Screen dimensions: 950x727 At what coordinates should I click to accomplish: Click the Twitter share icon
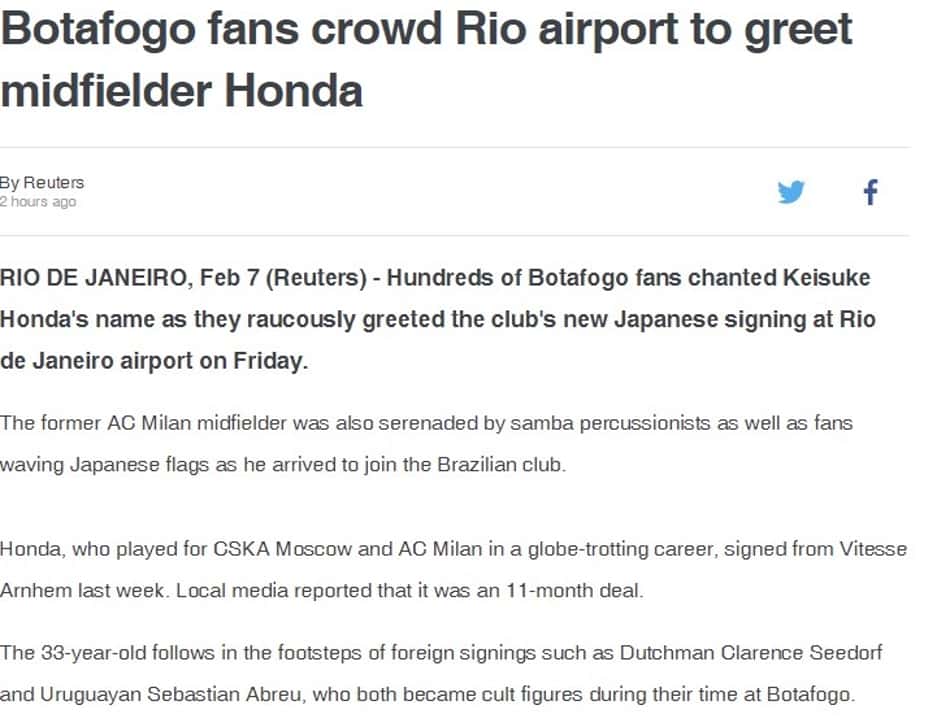pyautogui.click(x=791, y=193)
